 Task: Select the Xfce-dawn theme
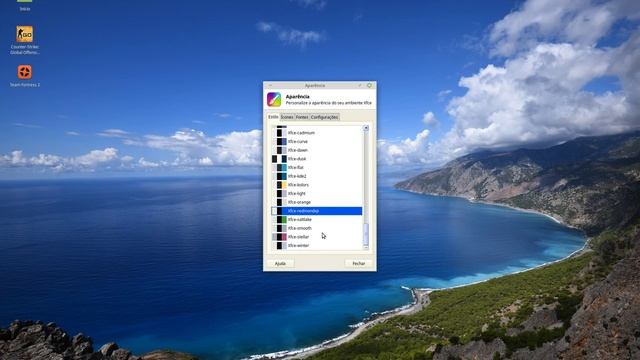coord(317,150)
